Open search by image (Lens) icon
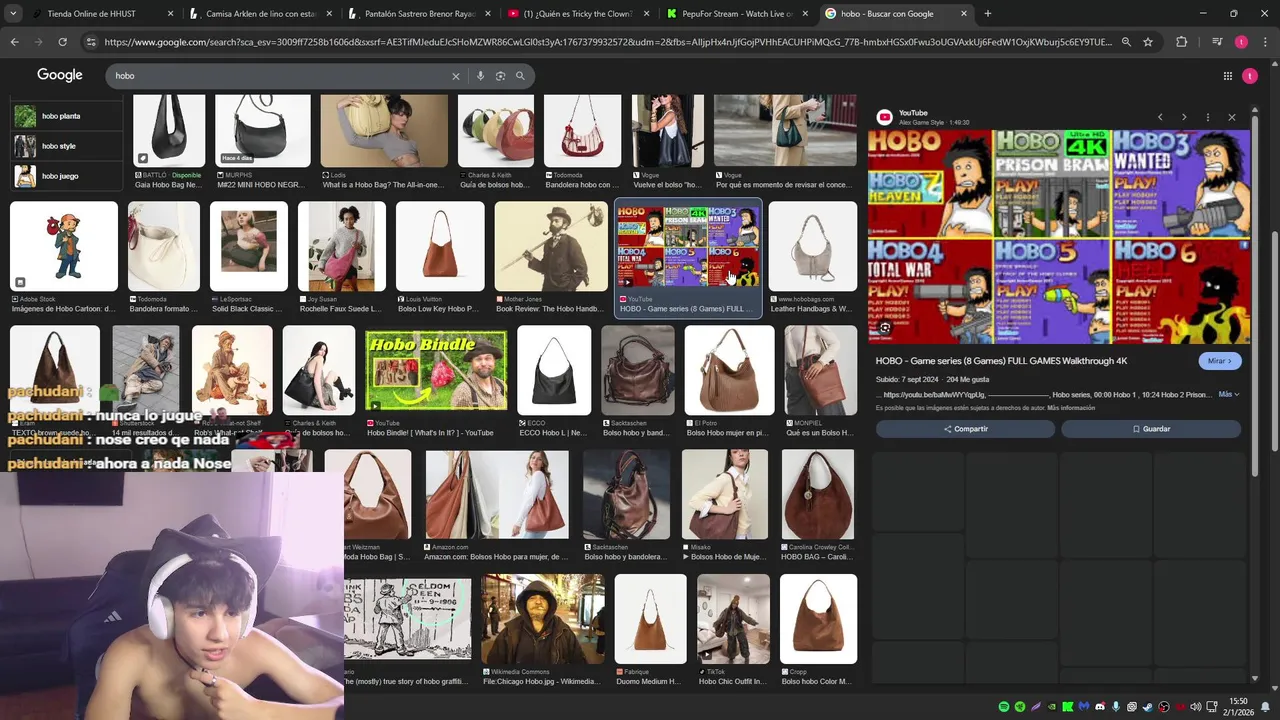This screenshot has height=720, width=1280. coord(500,76)
